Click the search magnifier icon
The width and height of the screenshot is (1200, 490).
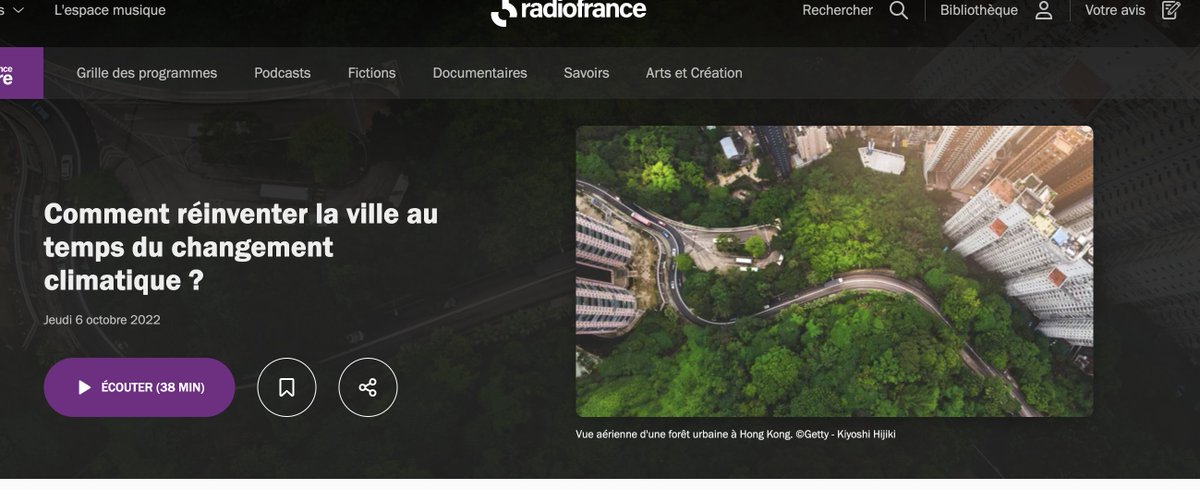click(899, 11)
